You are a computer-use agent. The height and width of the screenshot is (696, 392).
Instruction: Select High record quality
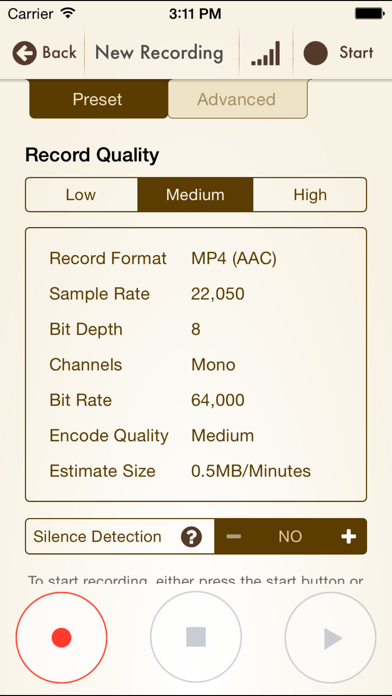(310, 194)
